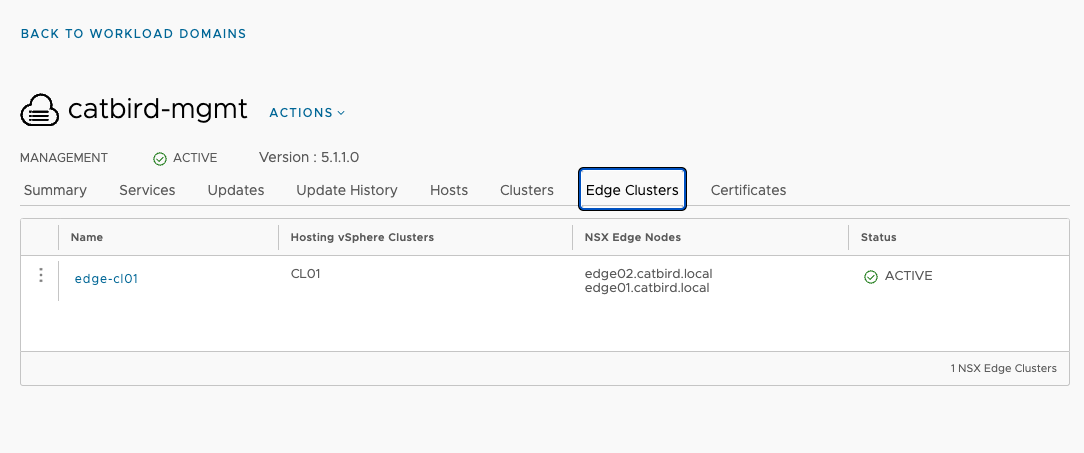1084x453 pixels.
Task: Go back to Workload Domains
Action: (x=133, y=33)
